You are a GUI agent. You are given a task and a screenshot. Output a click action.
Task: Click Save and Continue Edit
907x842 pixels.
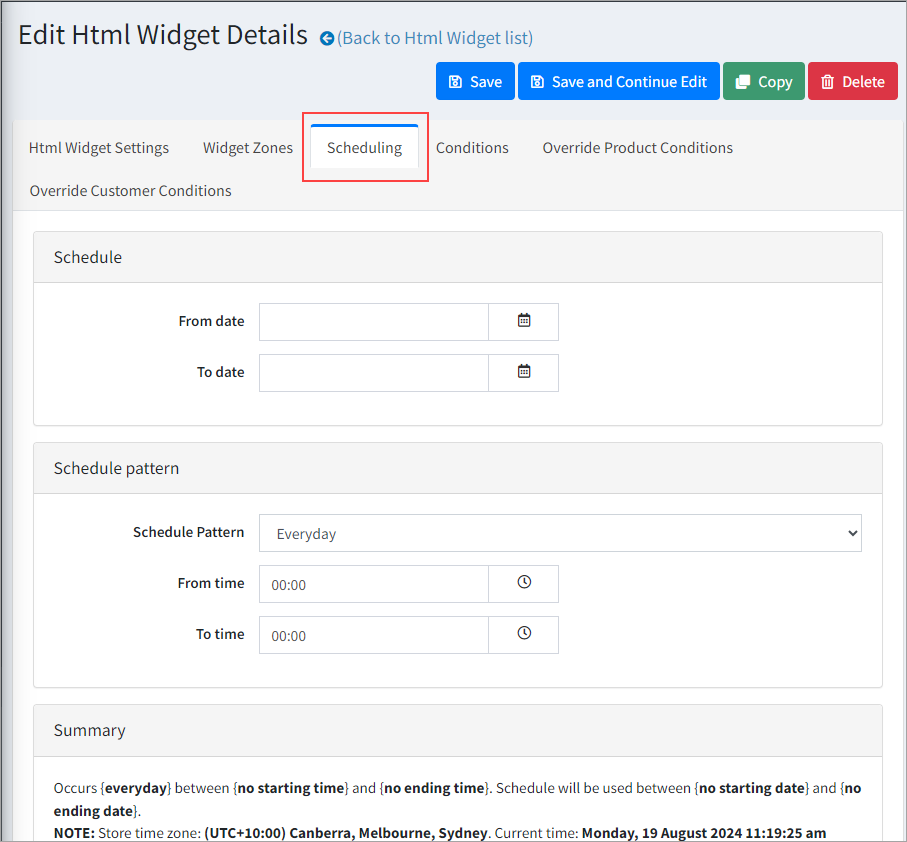coord(618,82)
